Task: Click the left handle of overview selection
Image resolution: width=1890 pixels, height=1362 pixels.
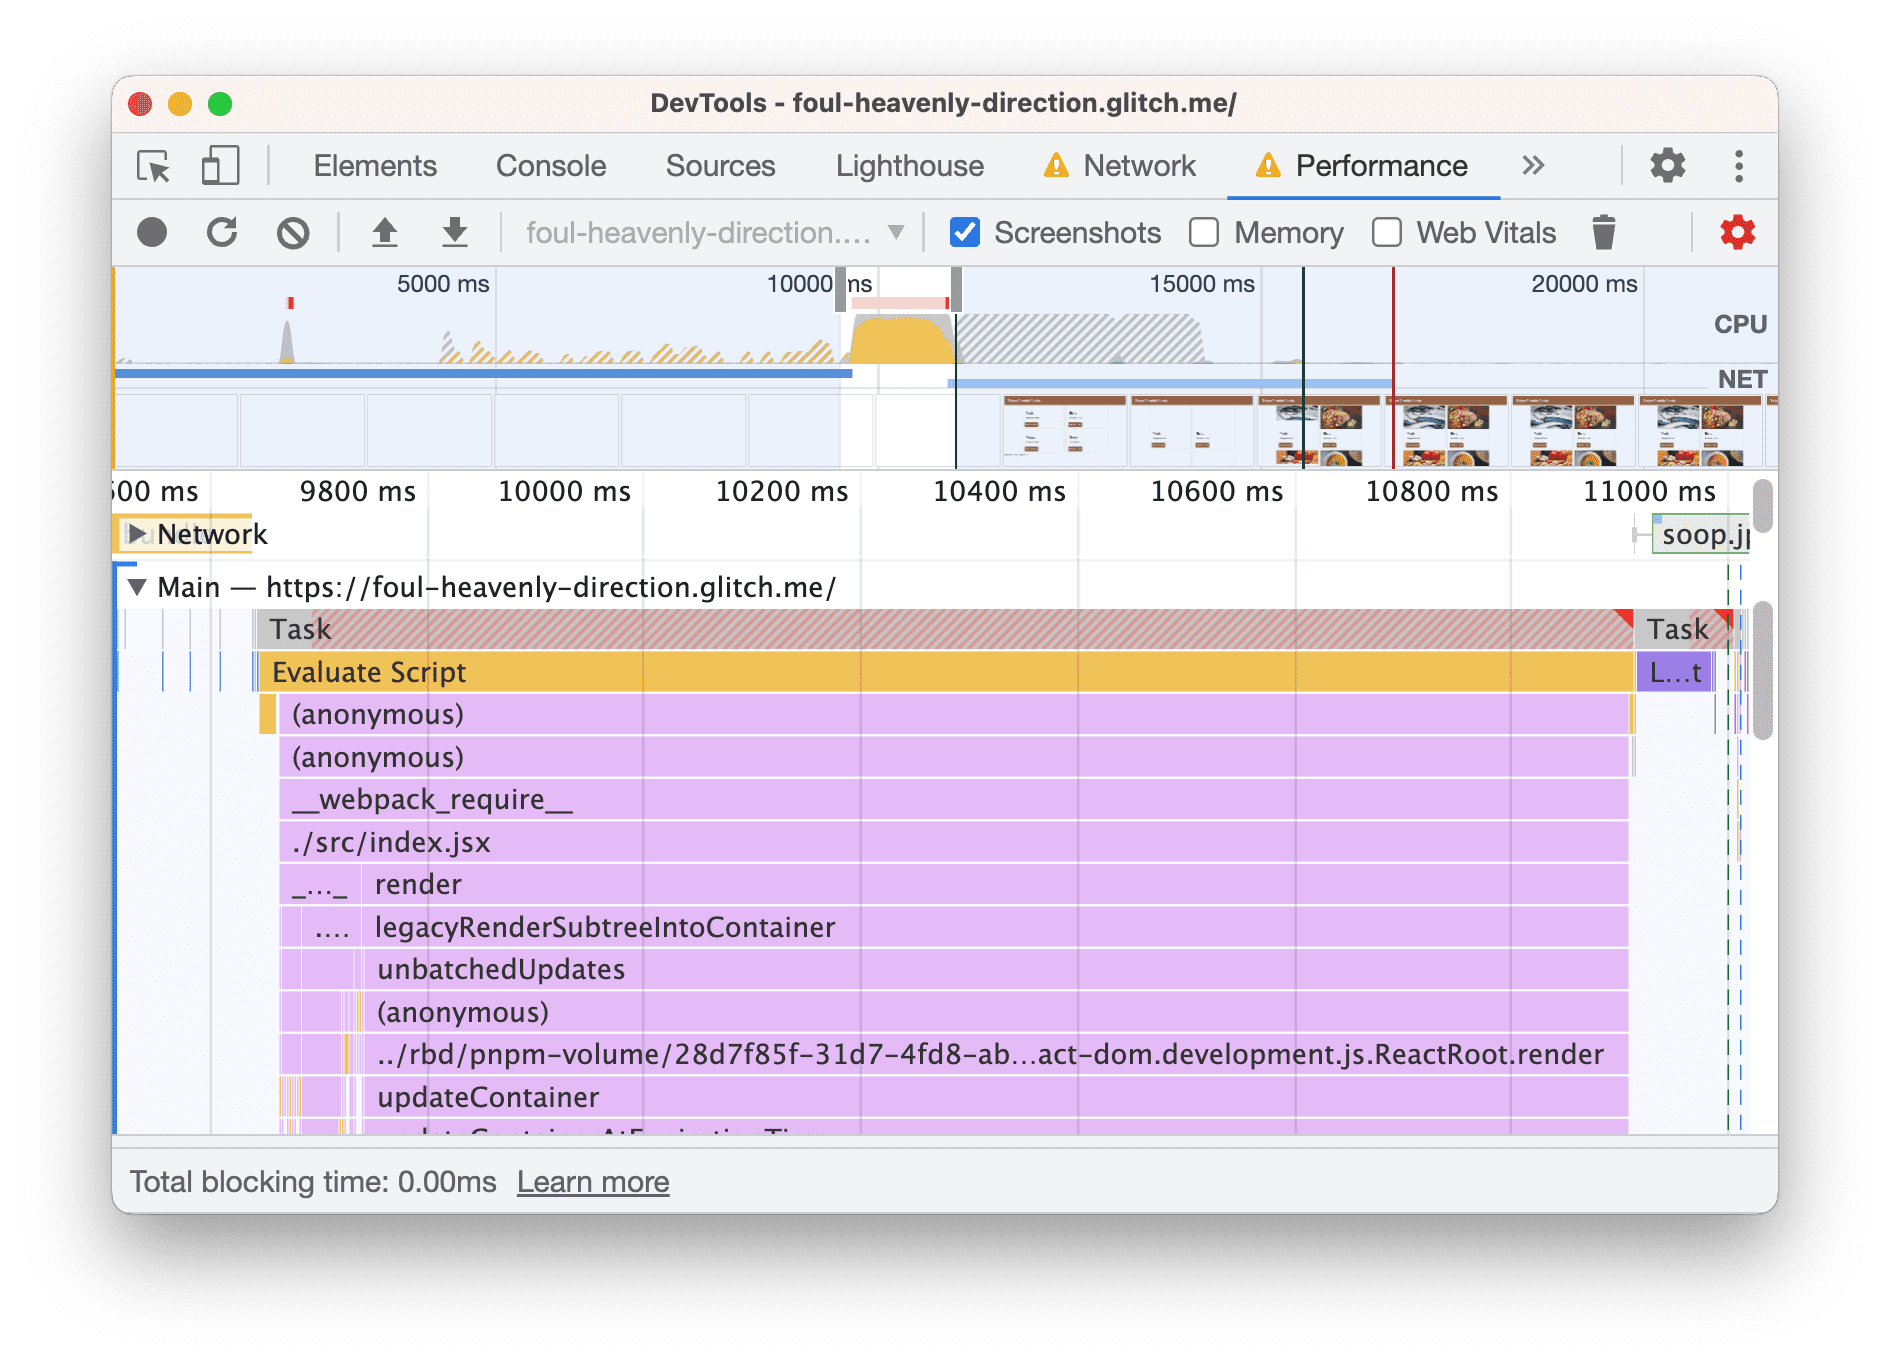Action: (840, 290)
